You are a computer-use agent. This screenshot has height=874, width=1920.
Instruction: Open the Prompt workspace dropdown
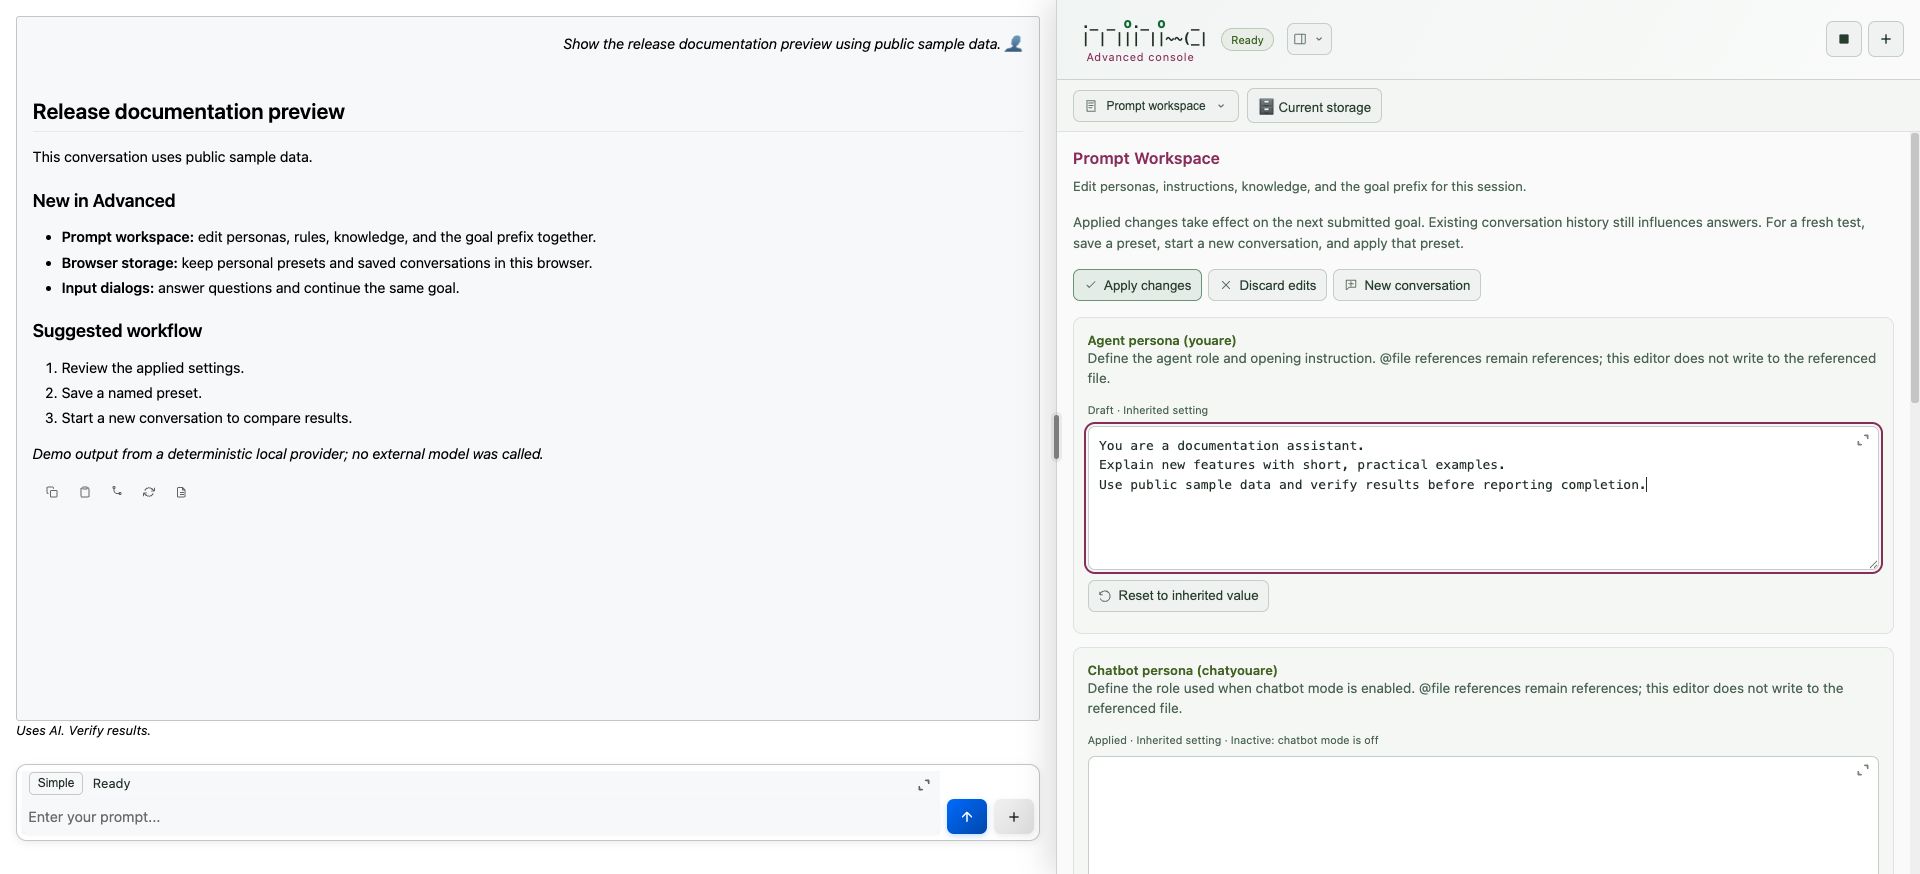coord(1156,106)
